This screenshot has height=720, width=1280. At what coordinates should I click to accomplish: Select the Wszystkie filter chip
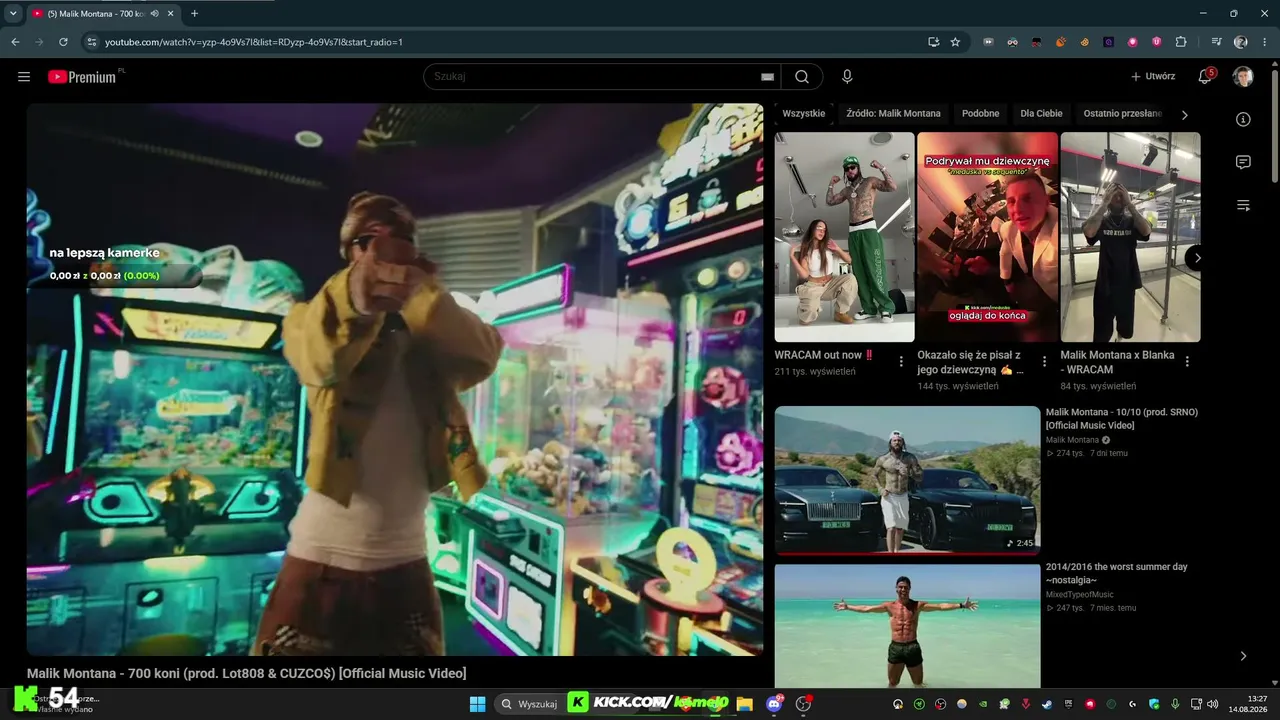click(x=804, y=114)
